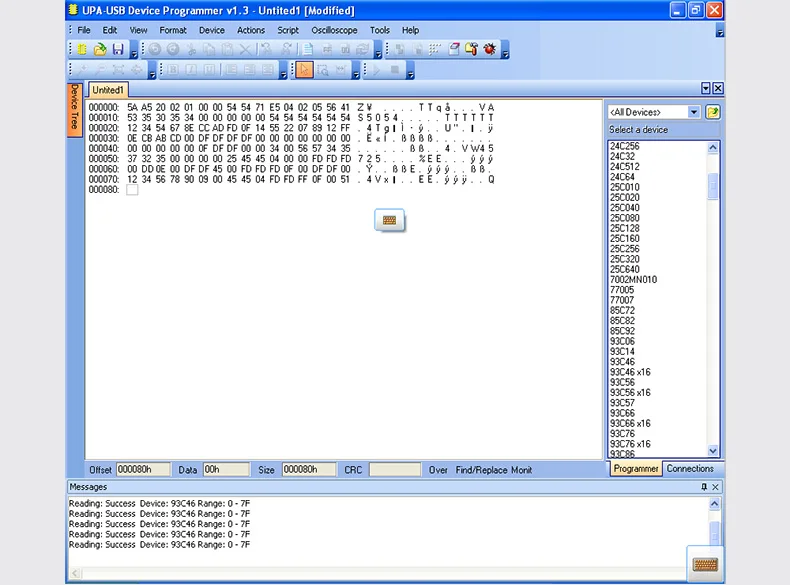Select the arrow pointer tool icon
The image size is (790, 585).
304,70
